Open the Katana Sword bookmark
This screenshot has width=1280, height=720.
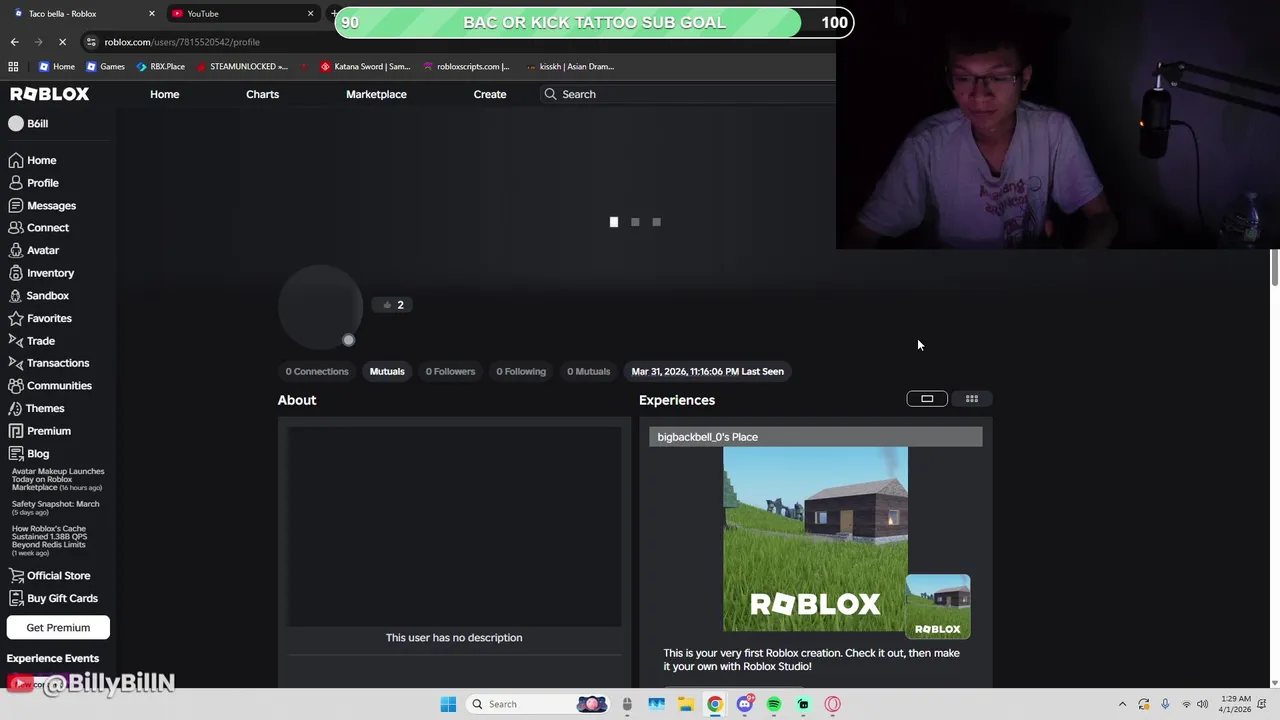(x=365, y=66)
